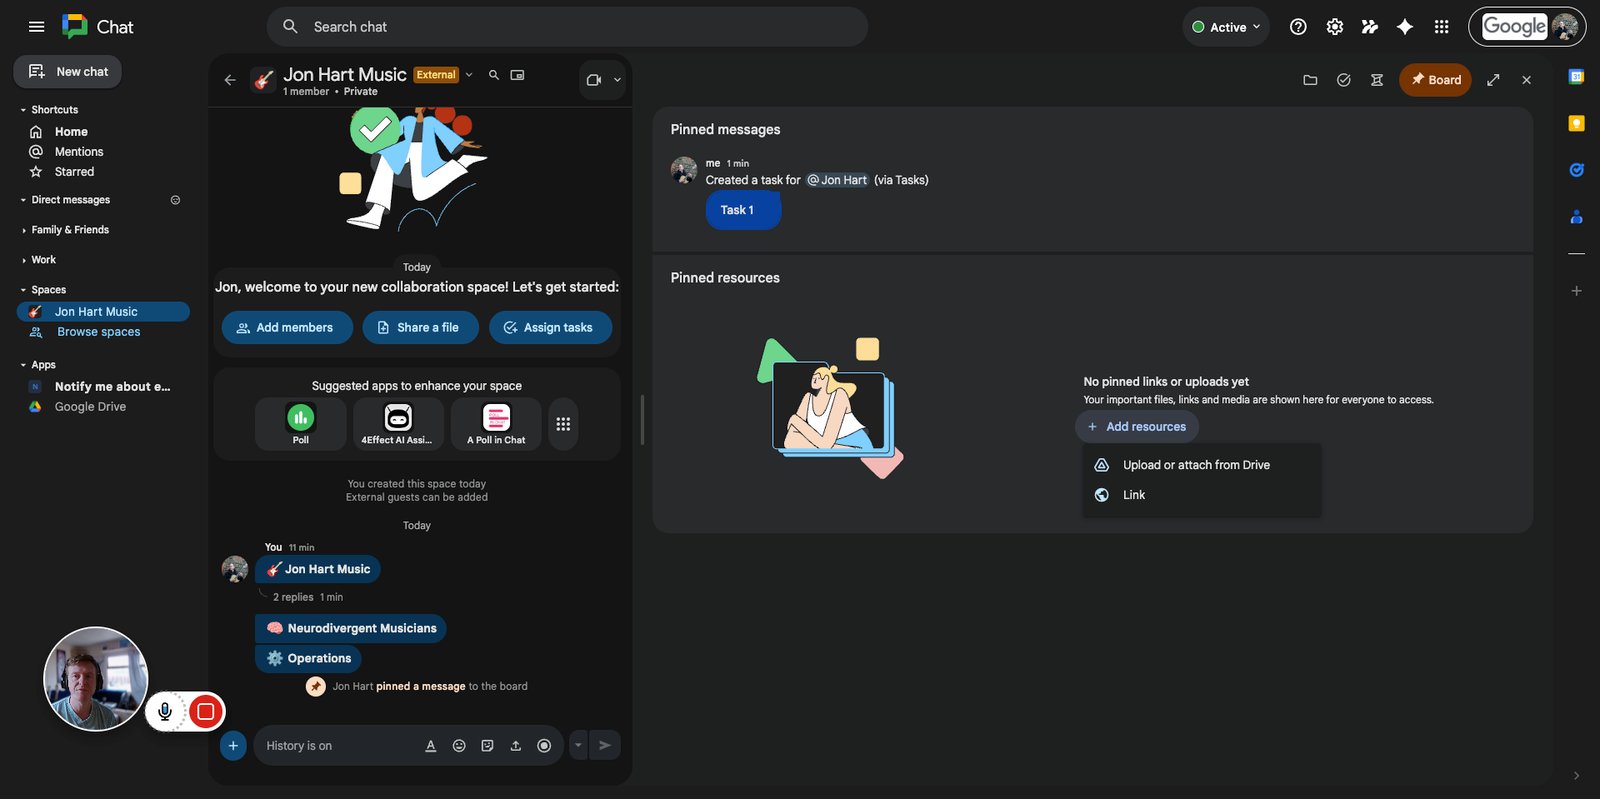Viewport: 1600px width, 799px height.
Task: Open the text formatting options icon
Action: click(431, 746)
